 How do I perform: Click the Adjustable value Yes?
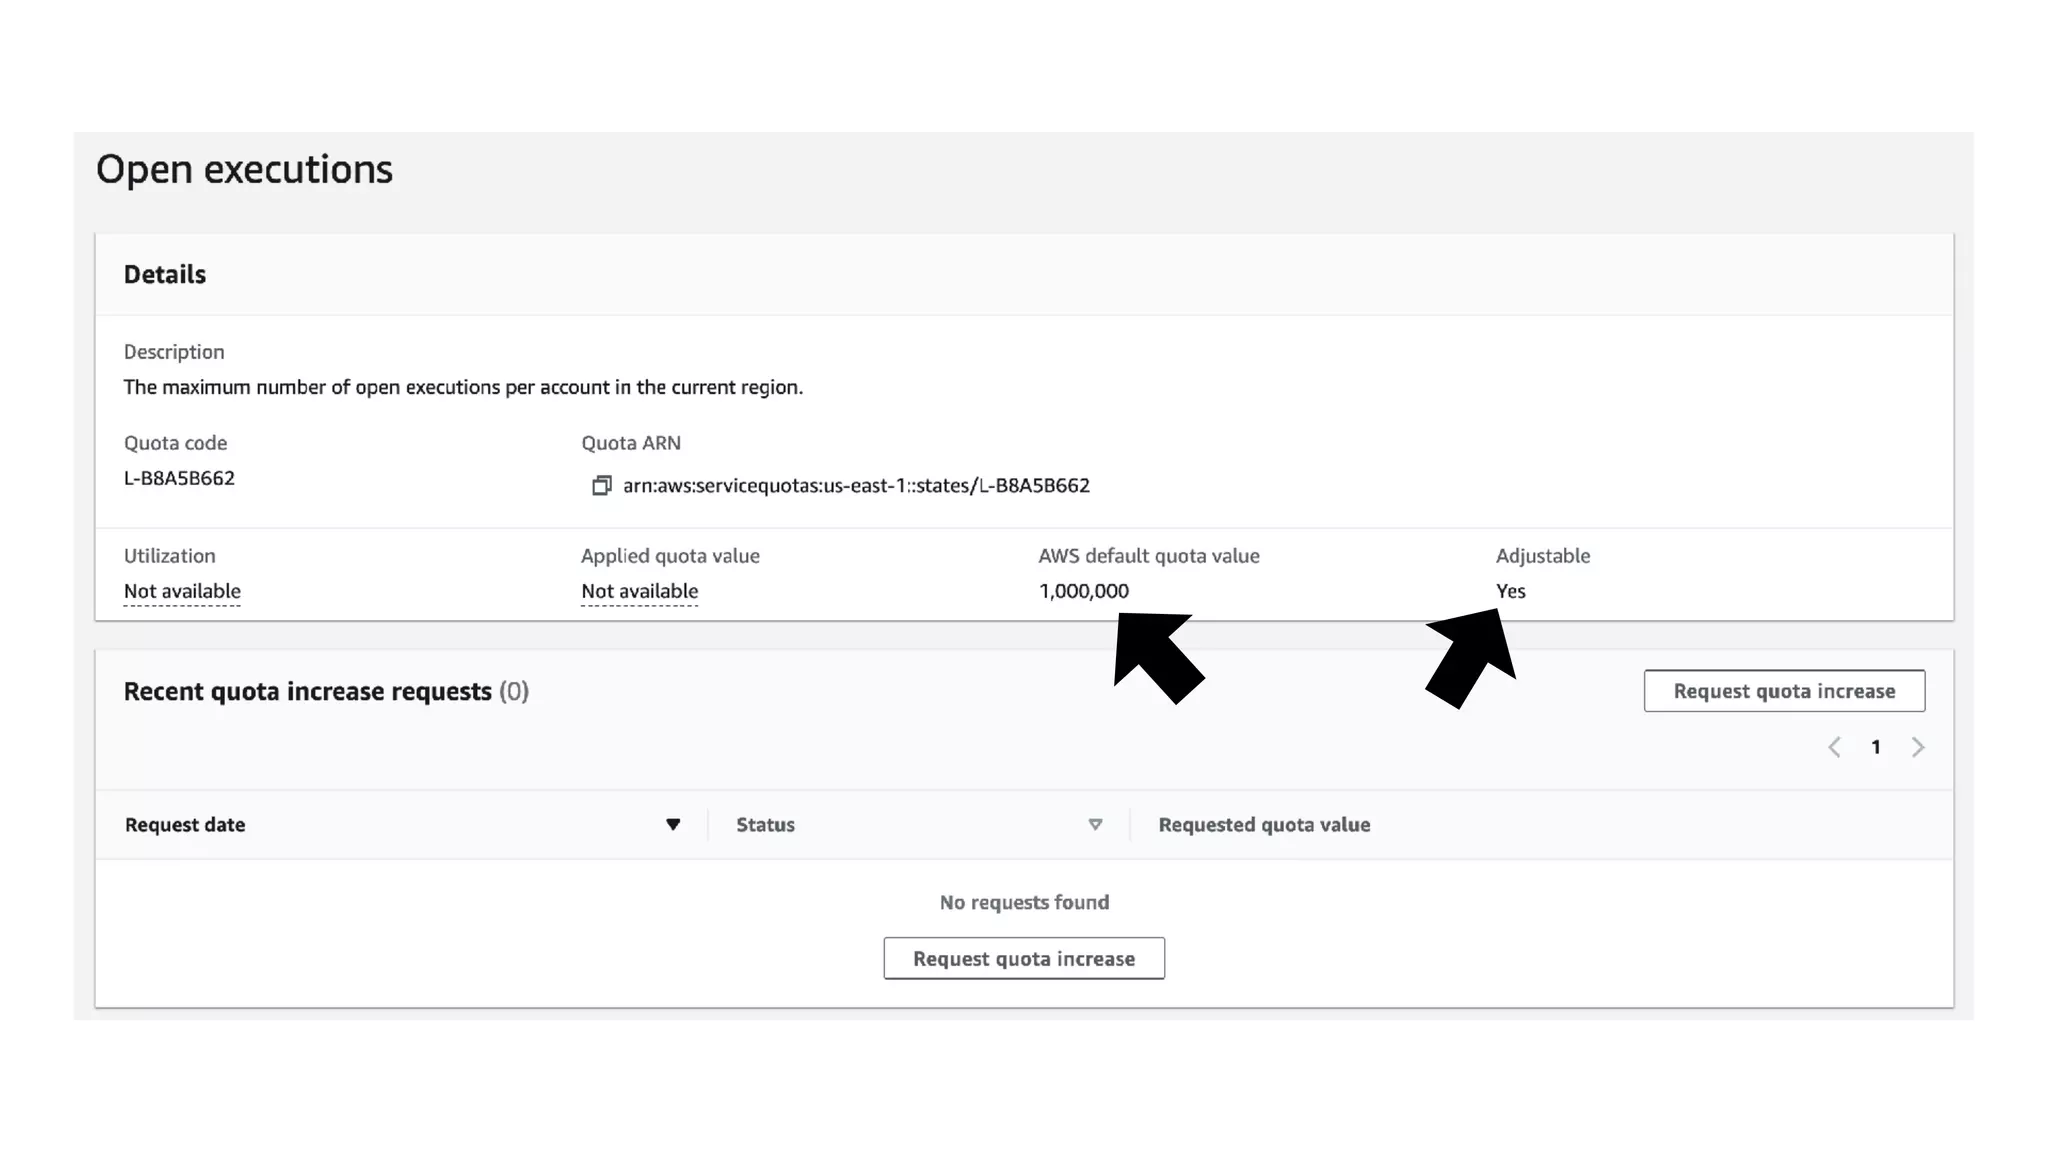point(1510,591)
